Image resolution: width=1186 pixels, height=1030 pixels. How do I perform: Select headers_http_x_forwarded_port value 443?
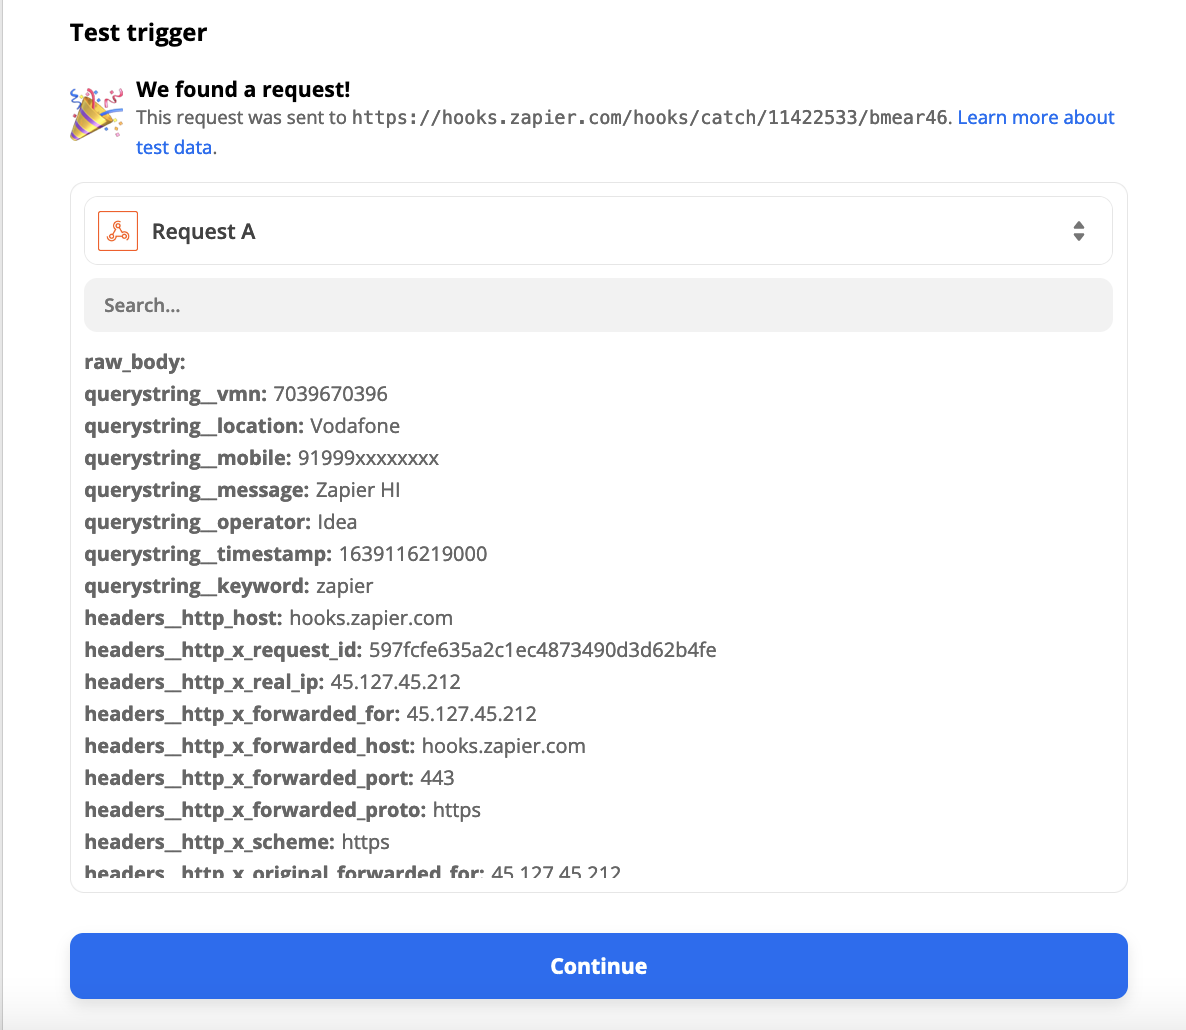(437, 778)
